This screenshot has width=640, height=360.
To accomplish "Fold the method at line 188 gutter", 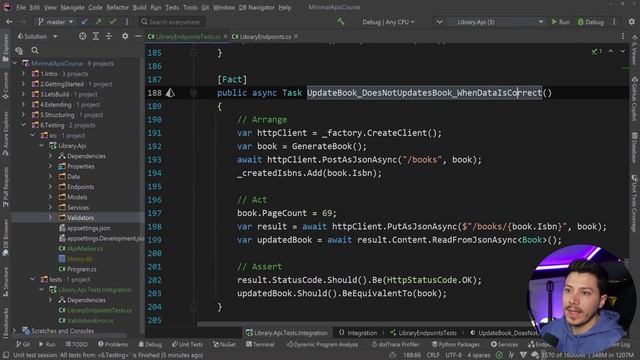I will (193, 93).
